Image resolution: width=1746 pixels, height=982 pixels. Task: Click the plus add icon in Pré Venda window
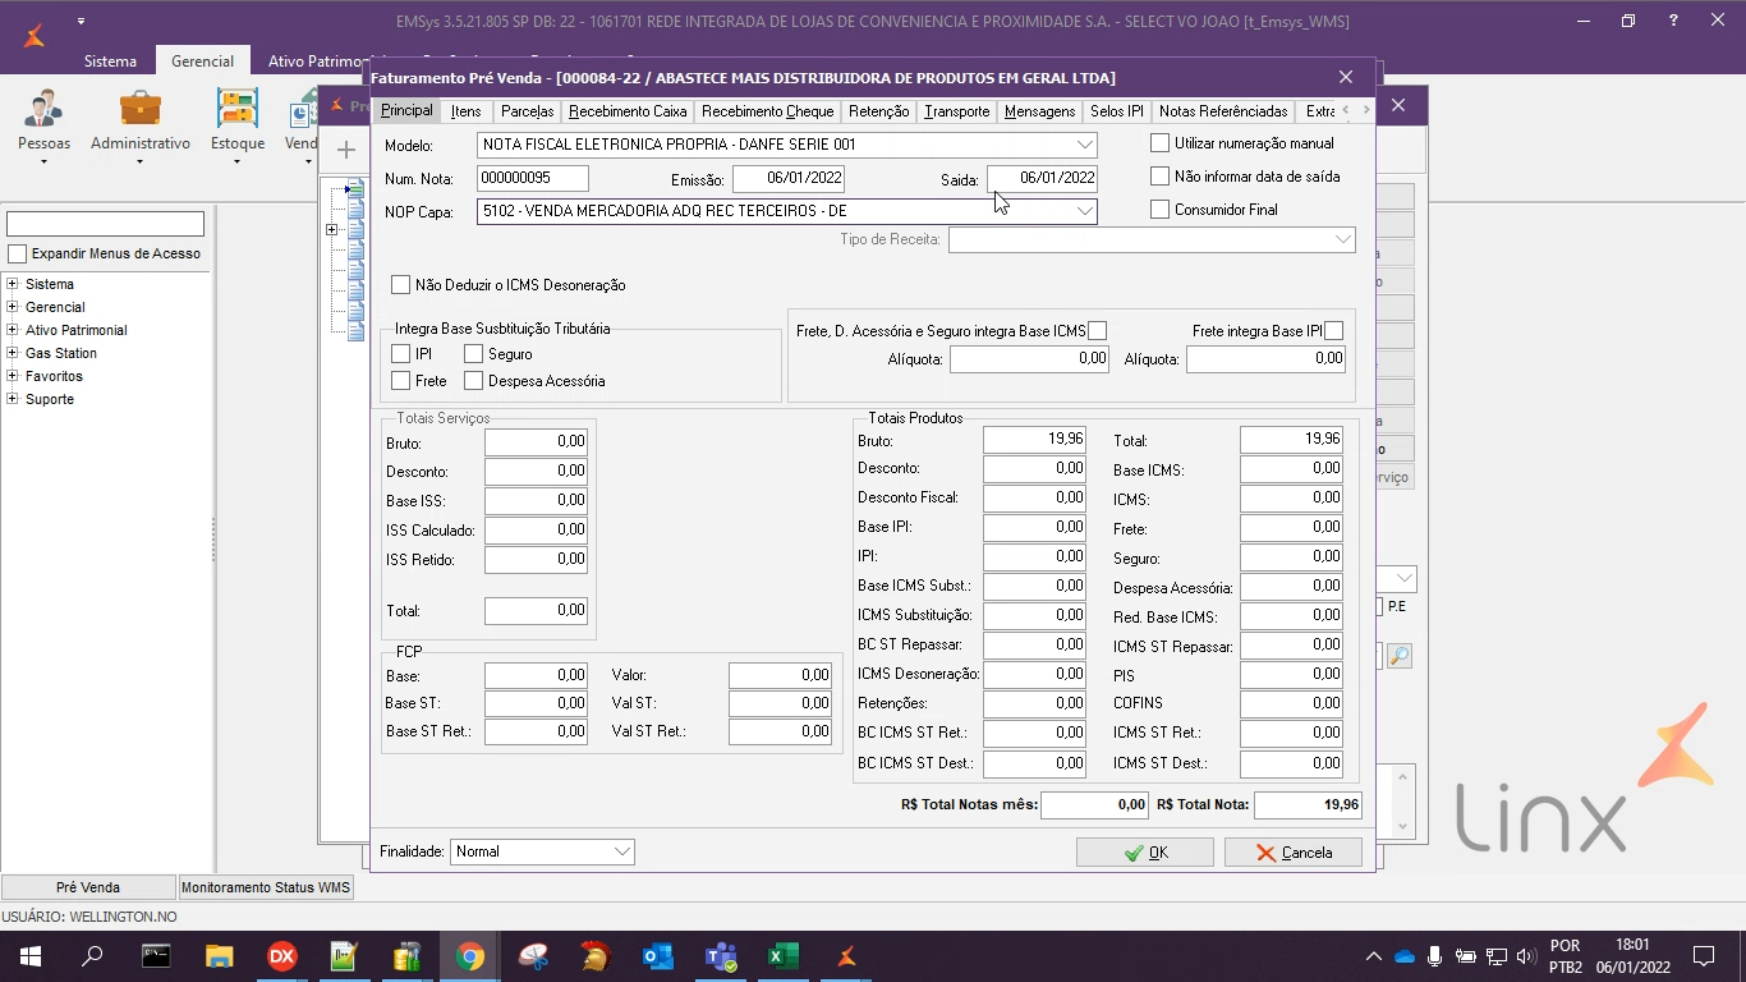pos(346,150)
